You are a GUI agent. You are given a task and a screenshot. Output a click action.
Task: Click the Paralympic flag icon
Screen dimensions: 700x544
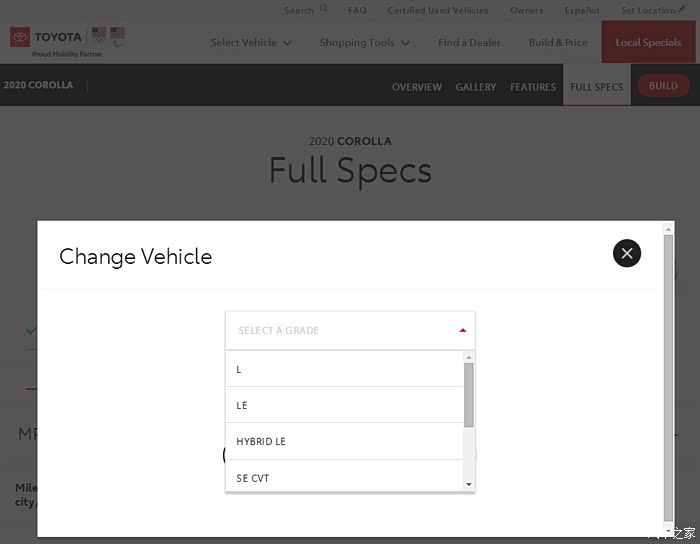pos(118,37)
